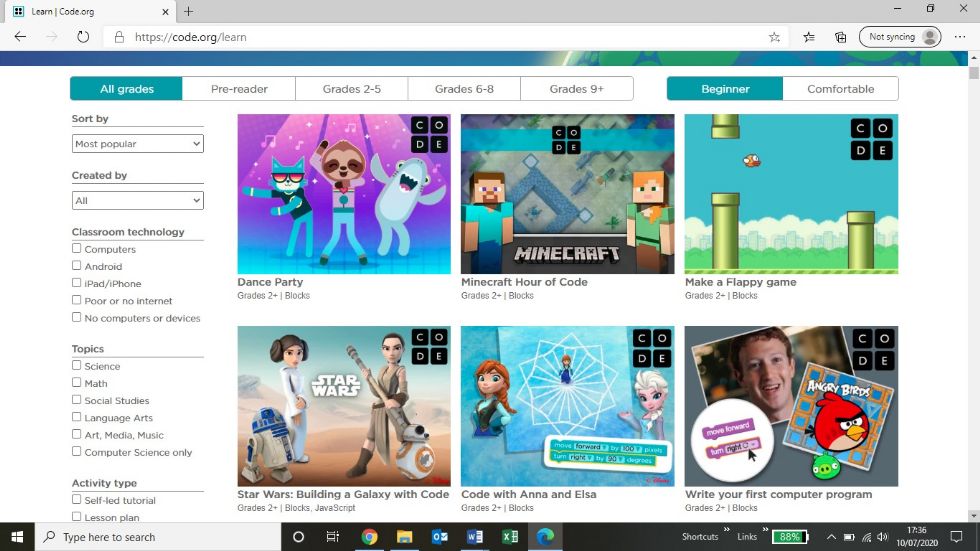Open the Created by All dropdown

tap(138, 201)
